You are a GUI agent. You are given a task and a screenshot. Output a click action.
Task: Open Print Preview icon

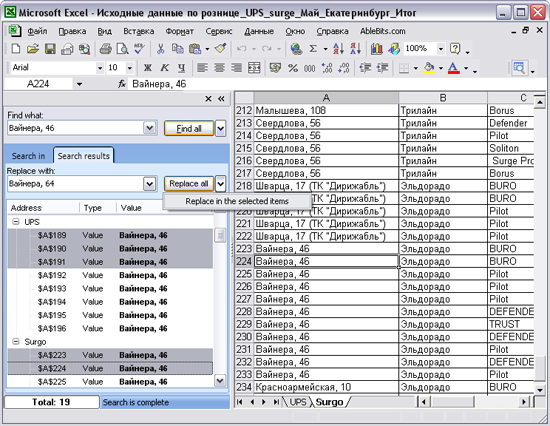(x=122, y=48)
